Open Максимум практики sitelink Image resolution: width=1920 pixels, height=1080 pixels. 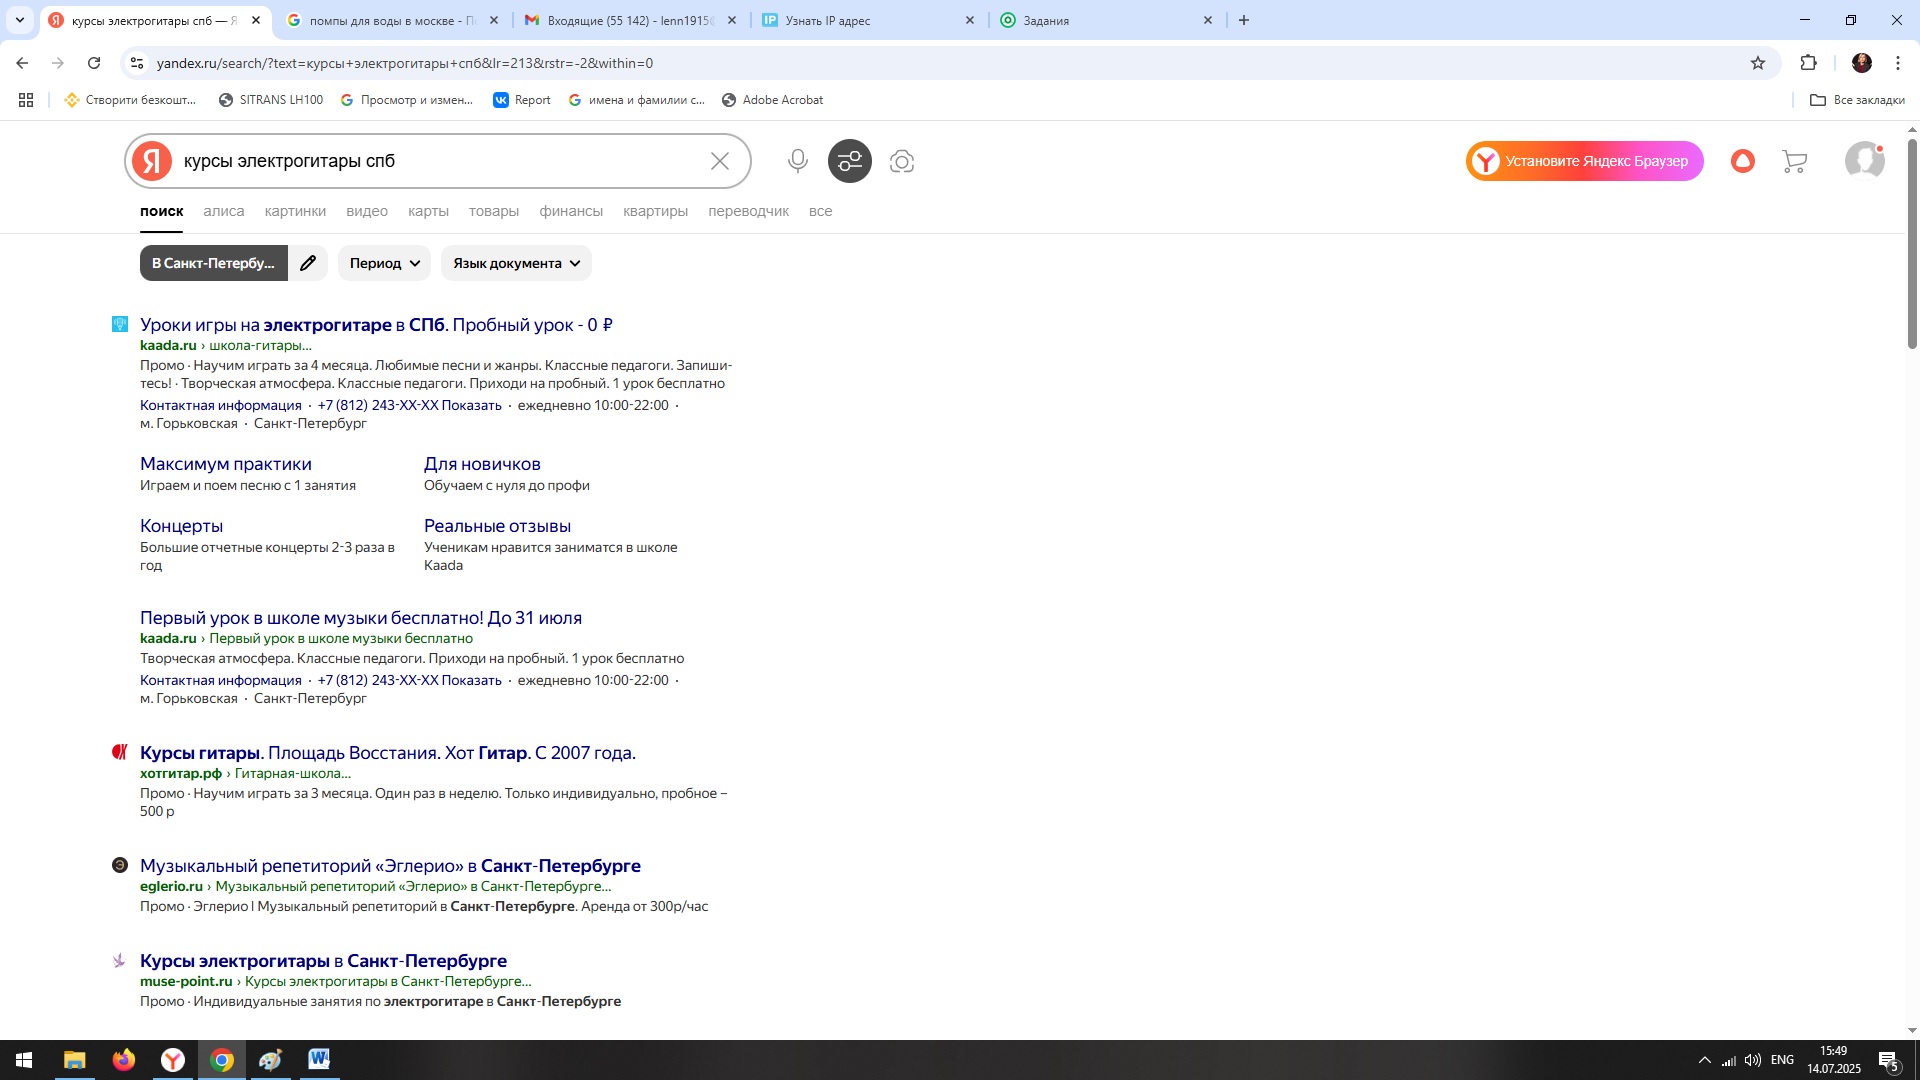click(x=226, y=464)
